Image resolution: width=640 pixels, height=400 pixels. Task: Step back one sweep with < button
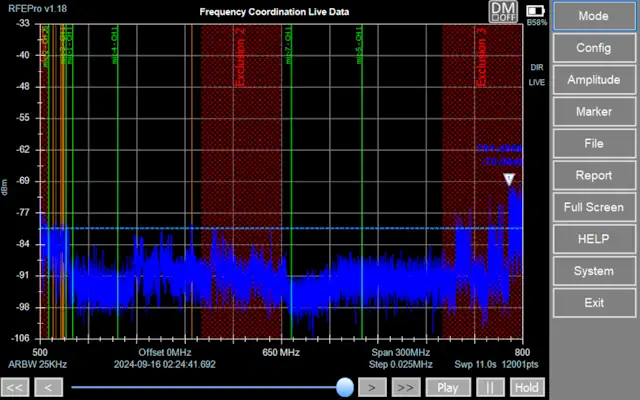coord(47,387)
